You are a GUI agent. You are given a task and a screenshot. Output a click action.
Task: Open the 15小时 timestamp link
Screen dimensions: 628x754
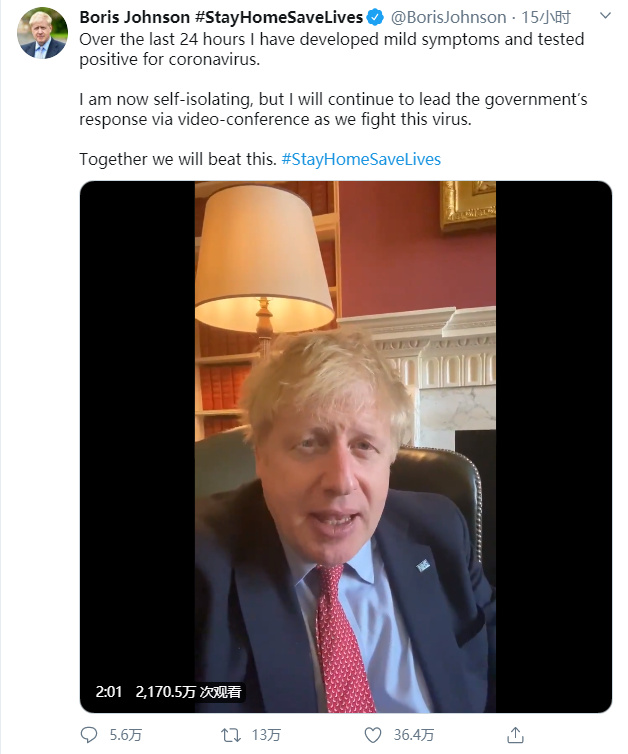tap(546, 17)
